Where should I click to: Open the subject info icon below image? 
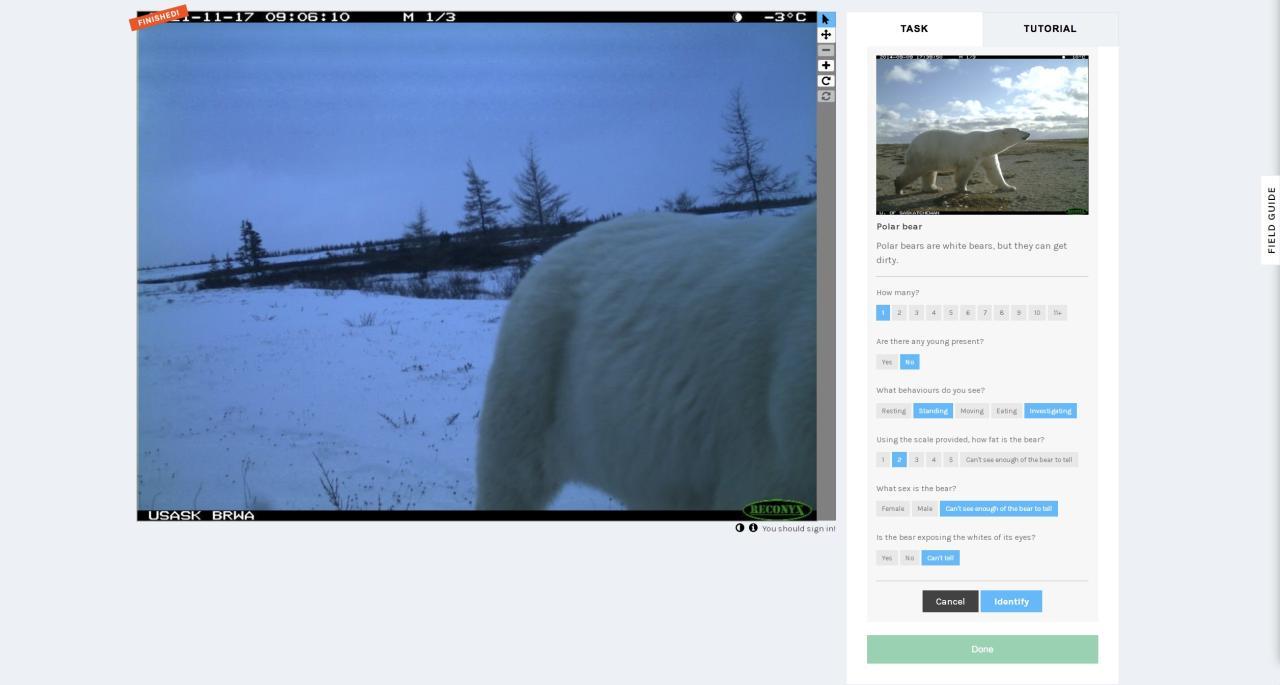(753, 528)
